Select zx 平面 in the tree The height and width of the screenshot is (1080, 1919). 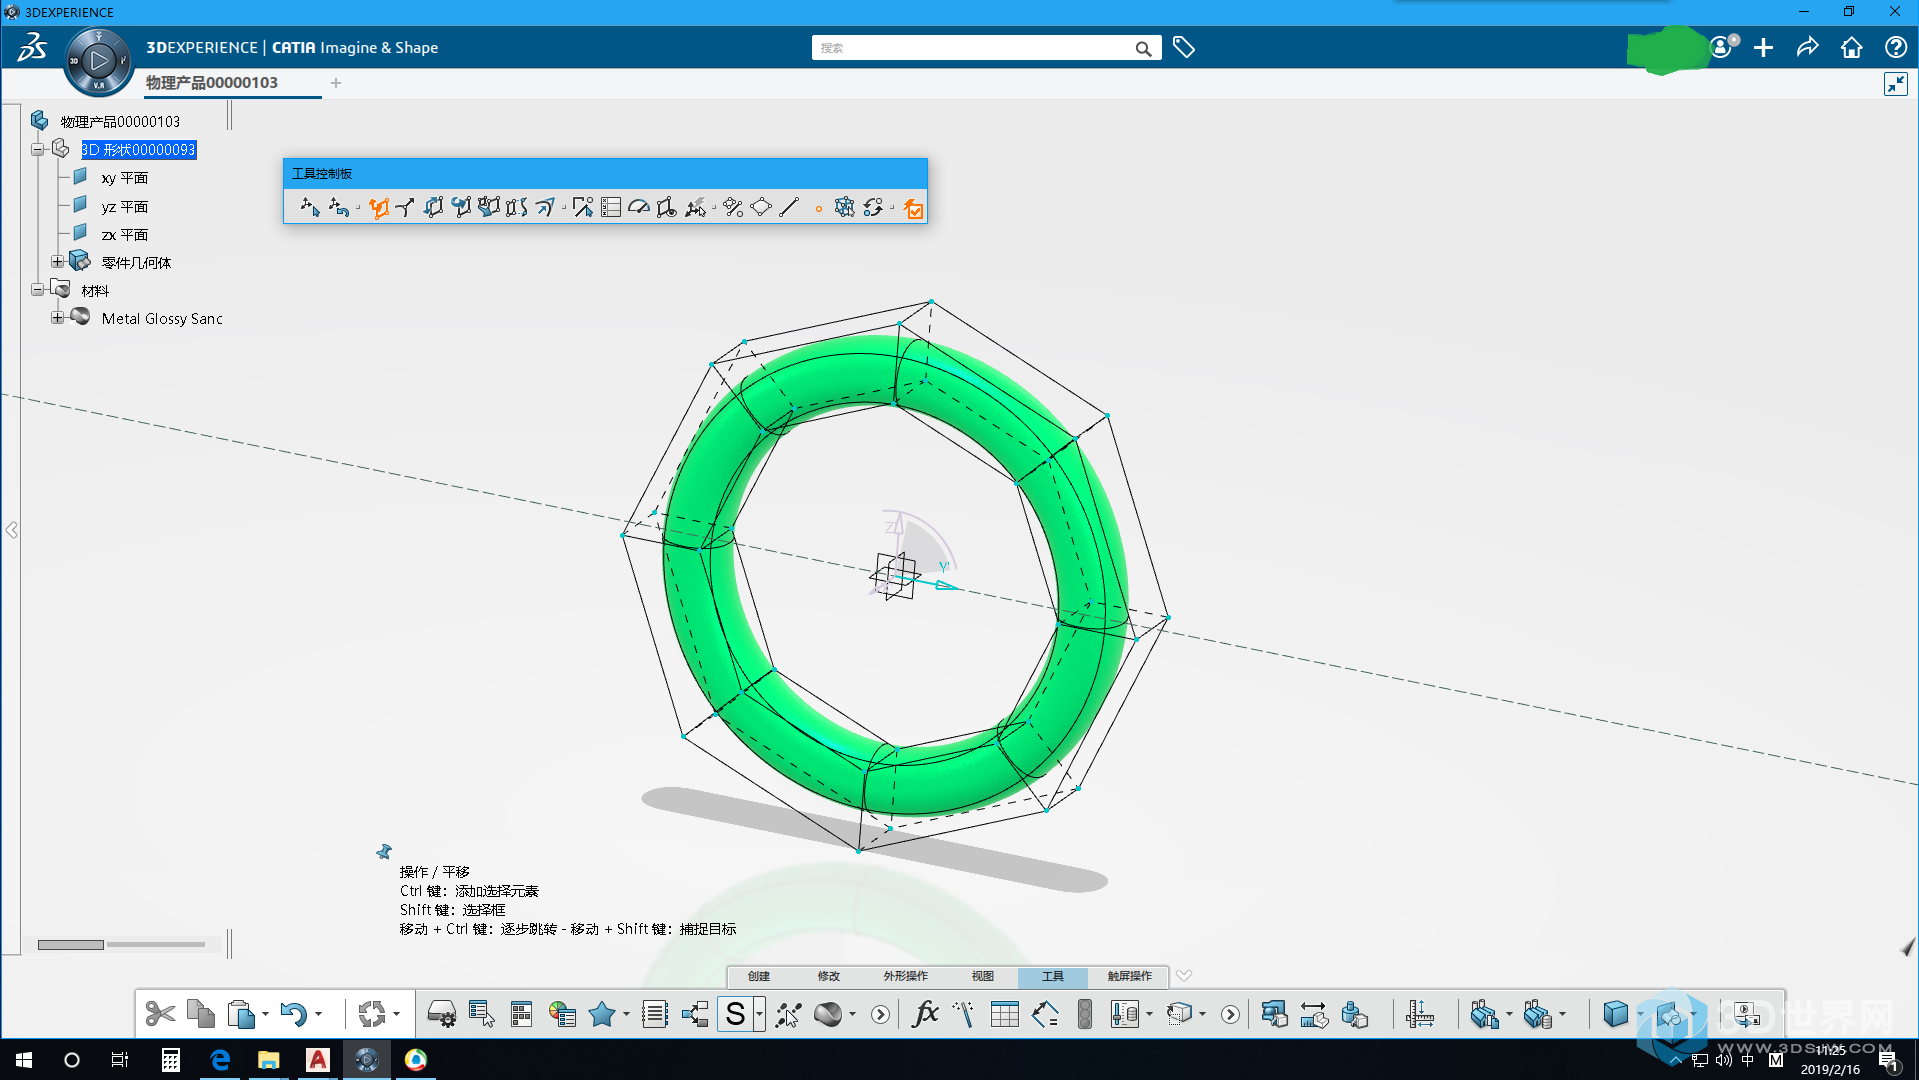coord(124,234)
